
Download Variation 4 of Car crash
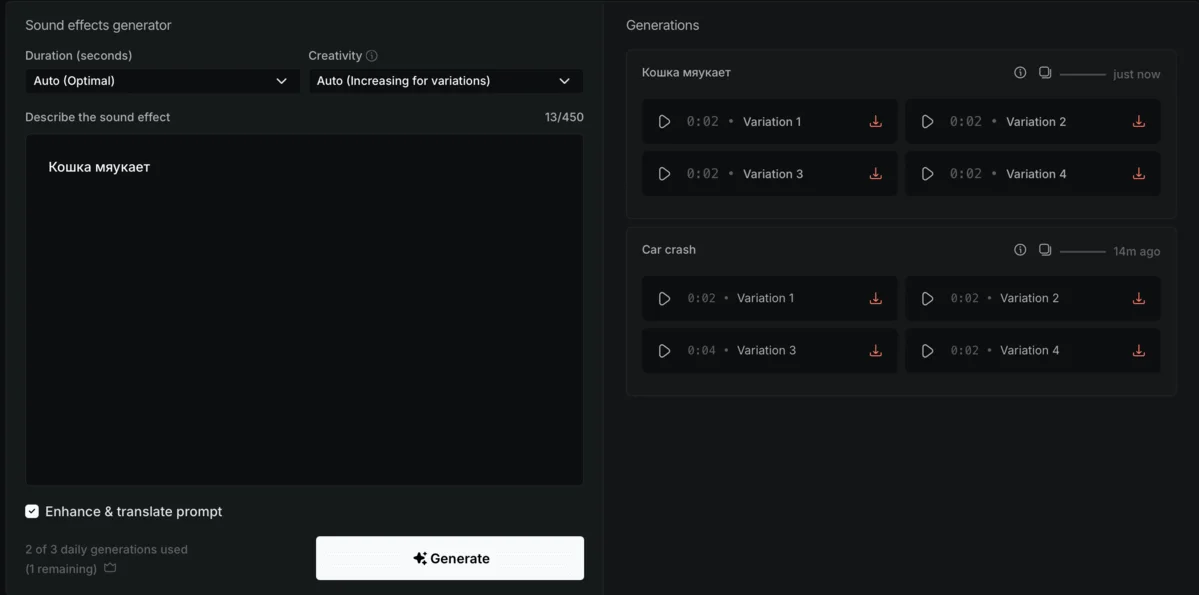coord(1138,351)
